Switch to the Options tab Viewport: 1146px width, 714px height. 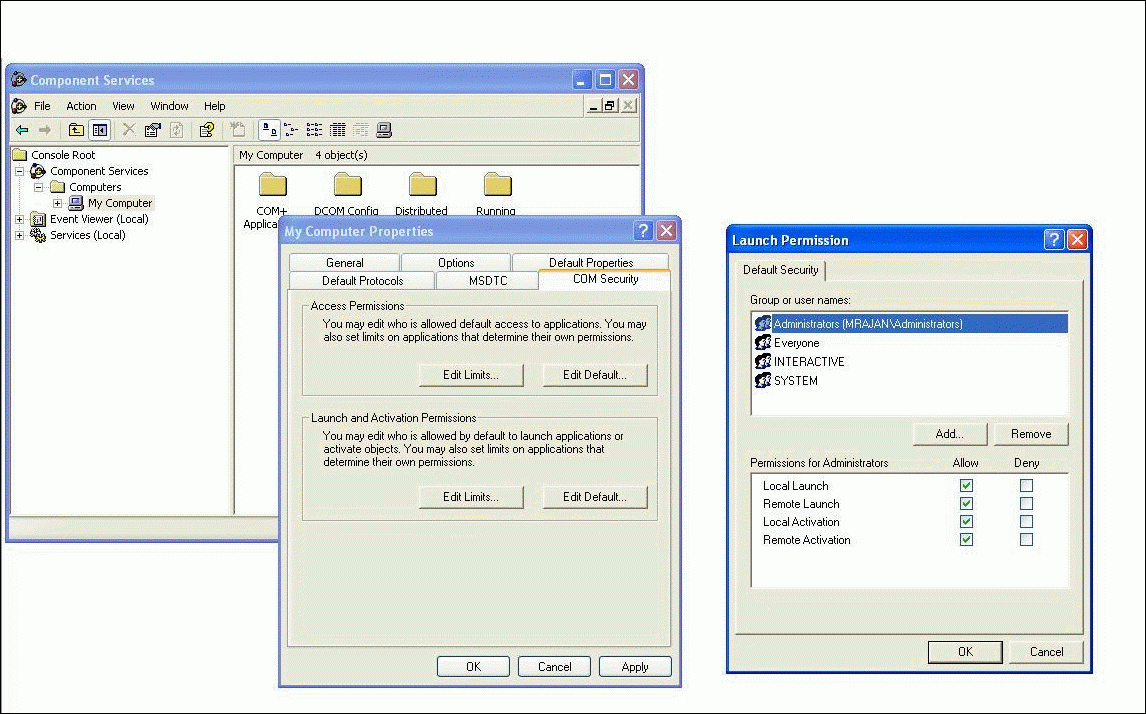pos(456,262)
